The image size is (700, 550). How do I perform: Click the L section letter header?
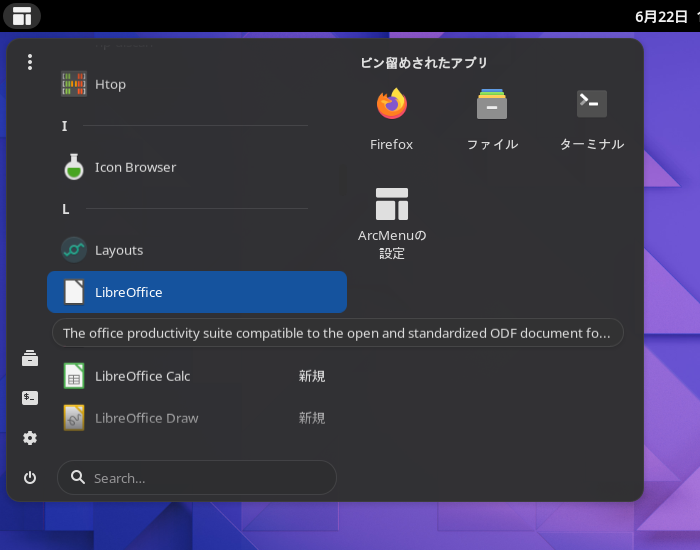click(66, 209)
